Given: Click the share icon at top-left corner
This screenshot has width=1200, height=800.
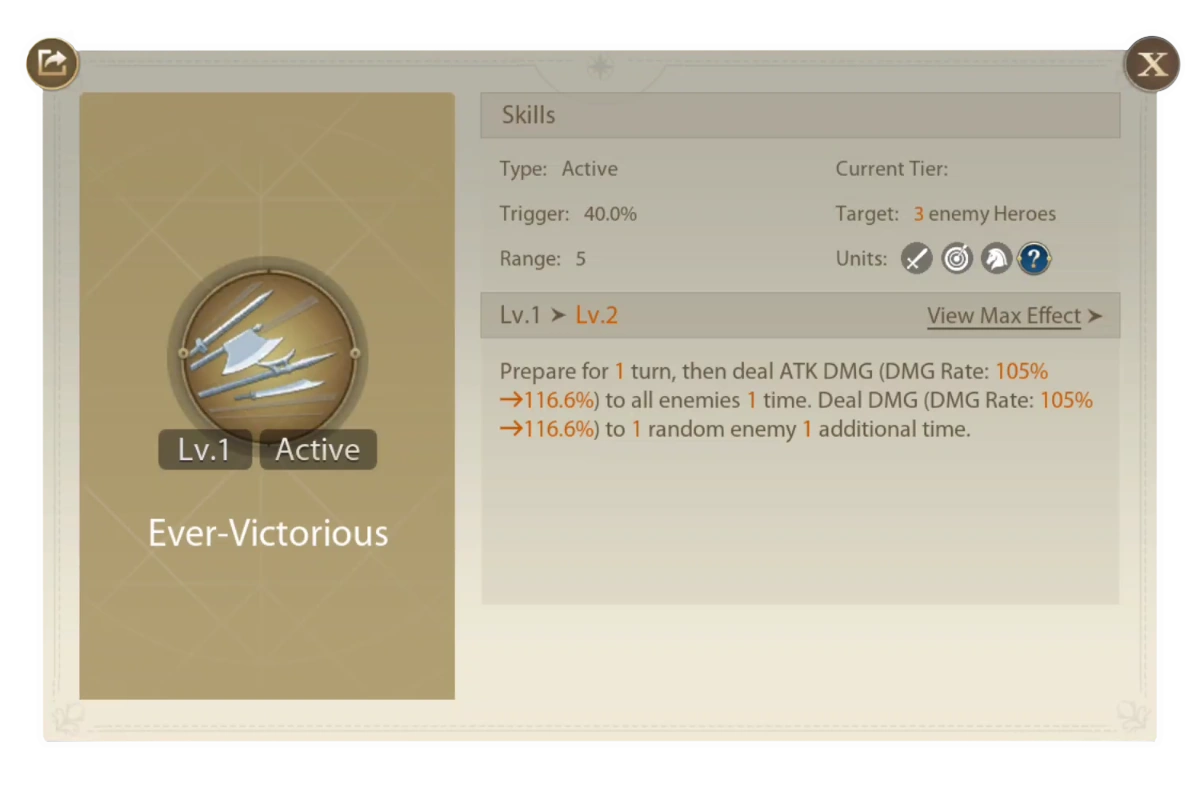Looking at the screenshot, I should click(52, 64).
